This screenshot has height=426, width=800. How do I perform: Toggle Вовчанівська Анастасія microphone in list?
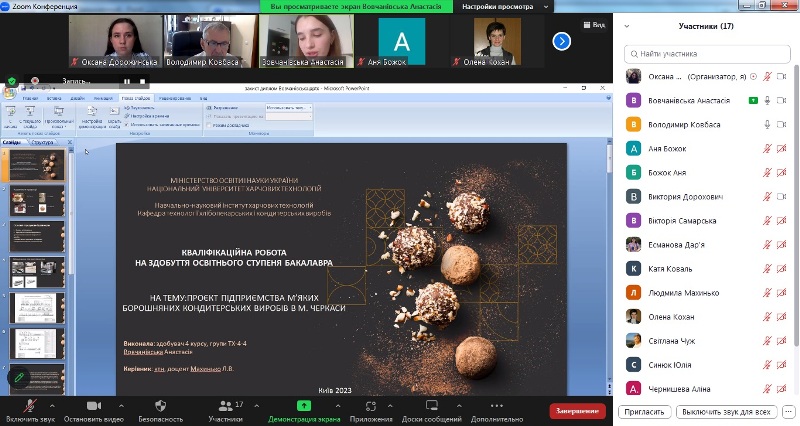(x=767, y=101)
